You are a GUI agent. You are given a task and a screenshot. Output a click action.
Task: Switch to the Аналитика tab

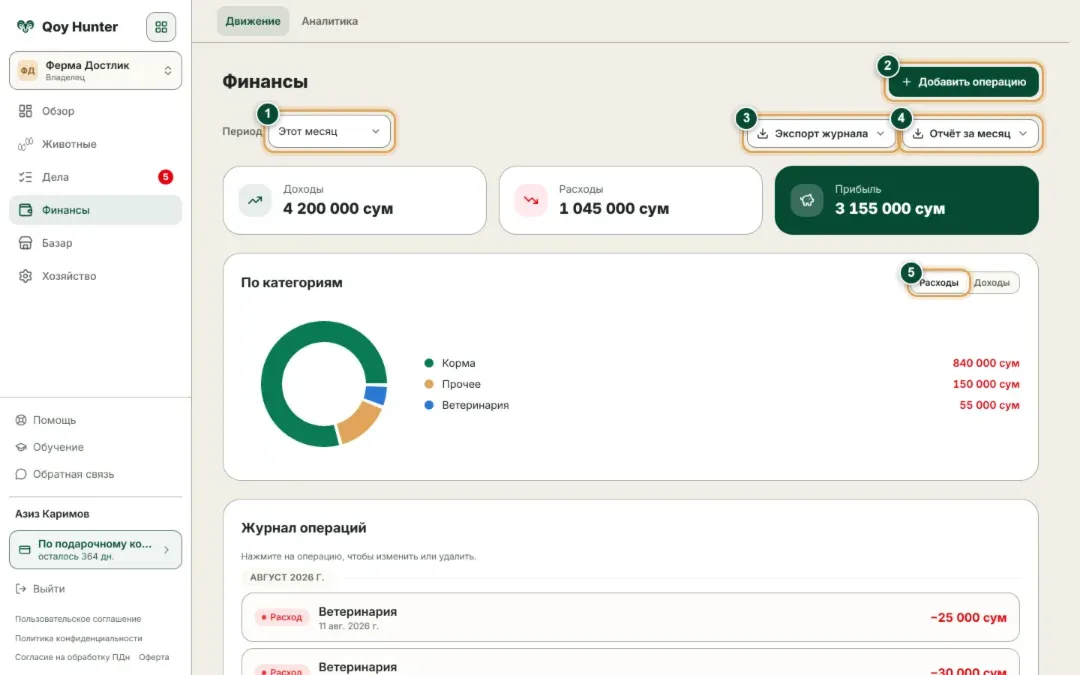[330, 21]
